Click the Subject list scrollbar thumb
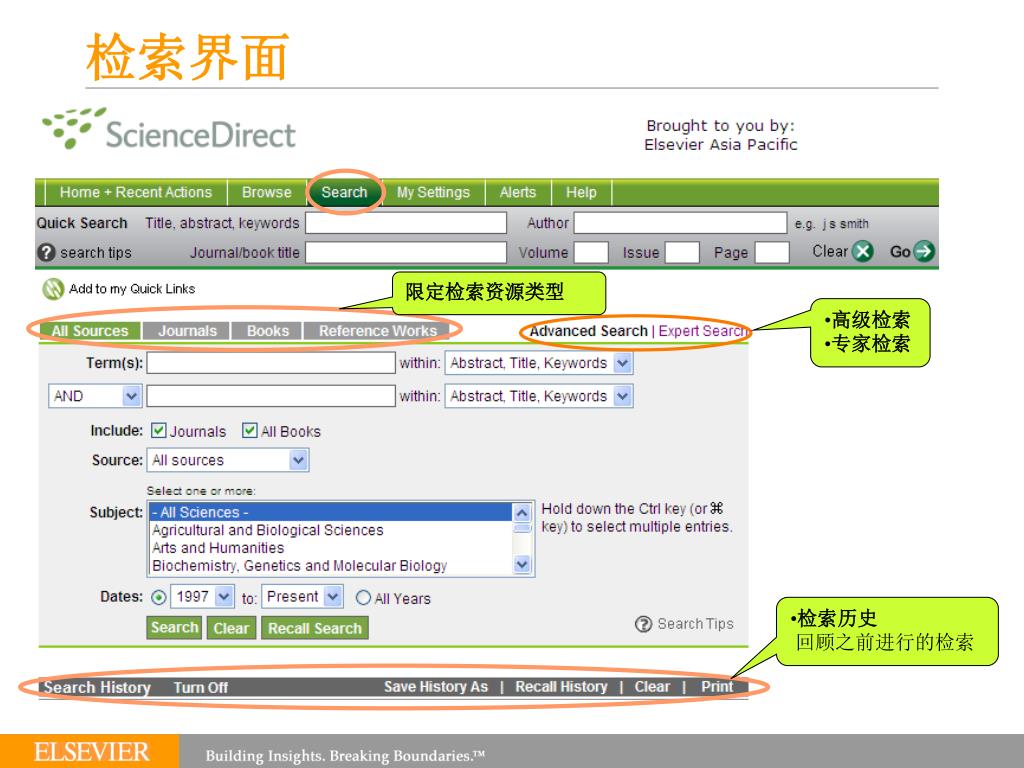 [x=522, y=528]
